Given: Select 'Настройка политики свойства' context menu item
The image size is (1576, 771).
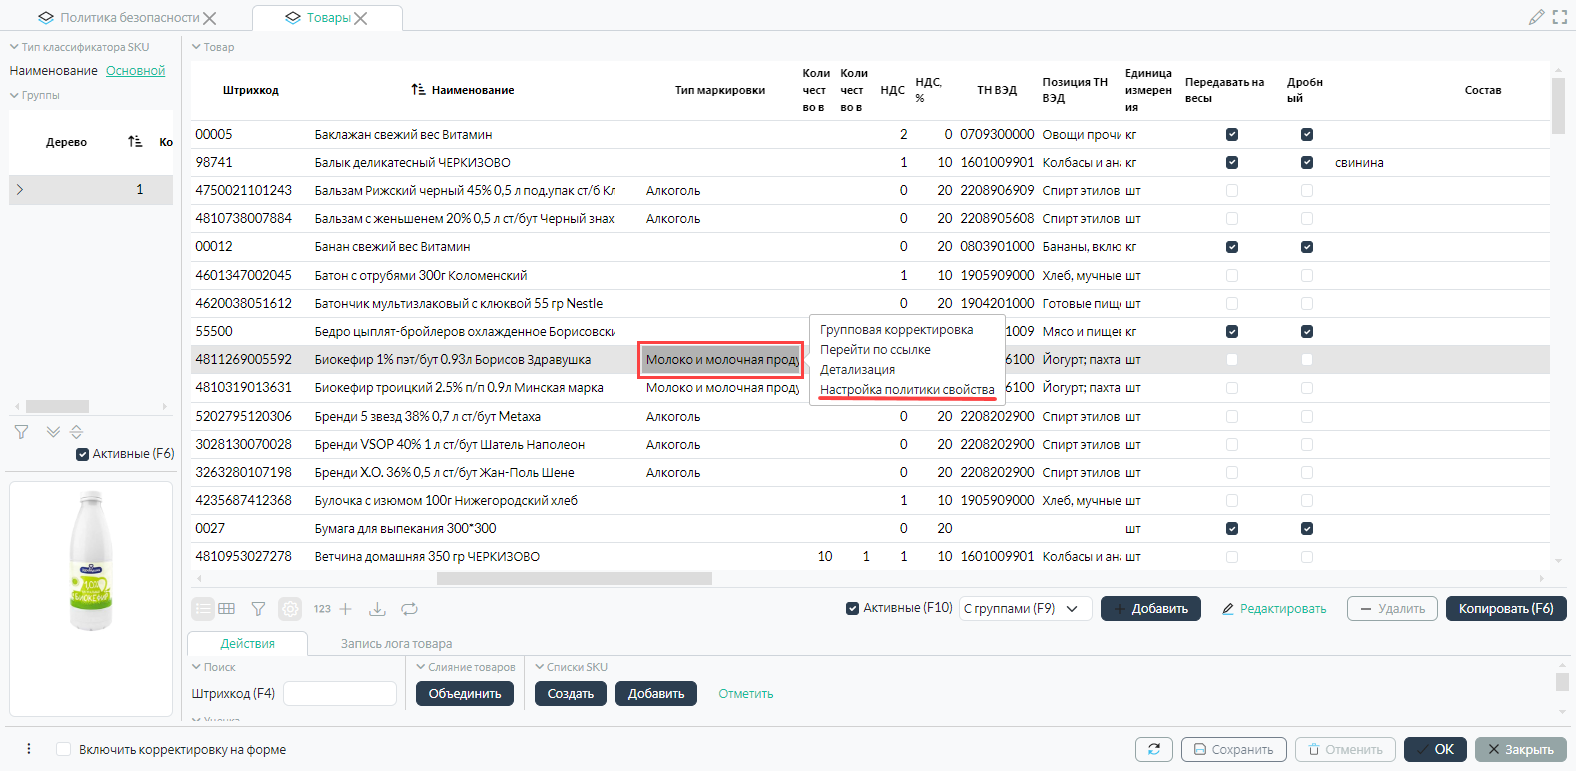Looking at the screenshot, I should 907,389.
